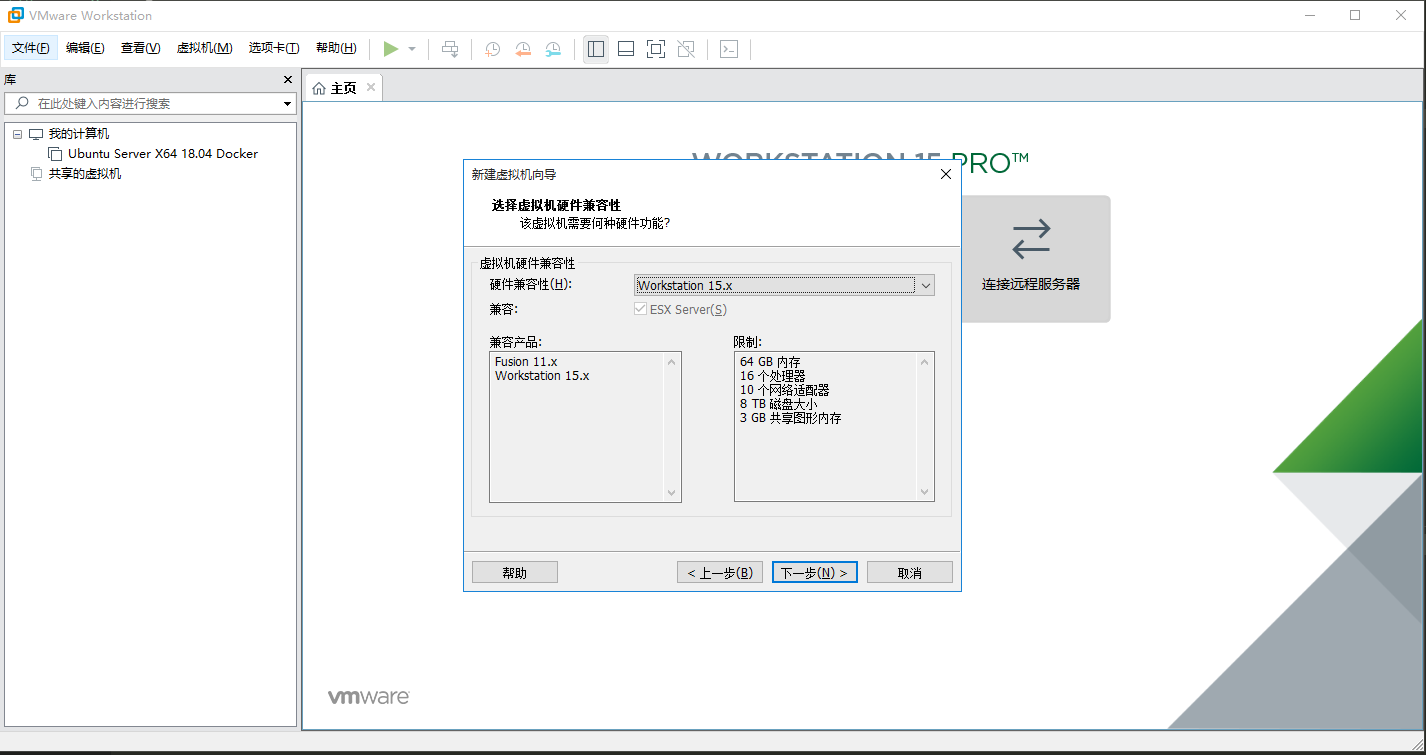The height and width of the screenshot is (755, 1426).
Task: Click 16 个处理器 in the limits list
Action: pos(772,376)
